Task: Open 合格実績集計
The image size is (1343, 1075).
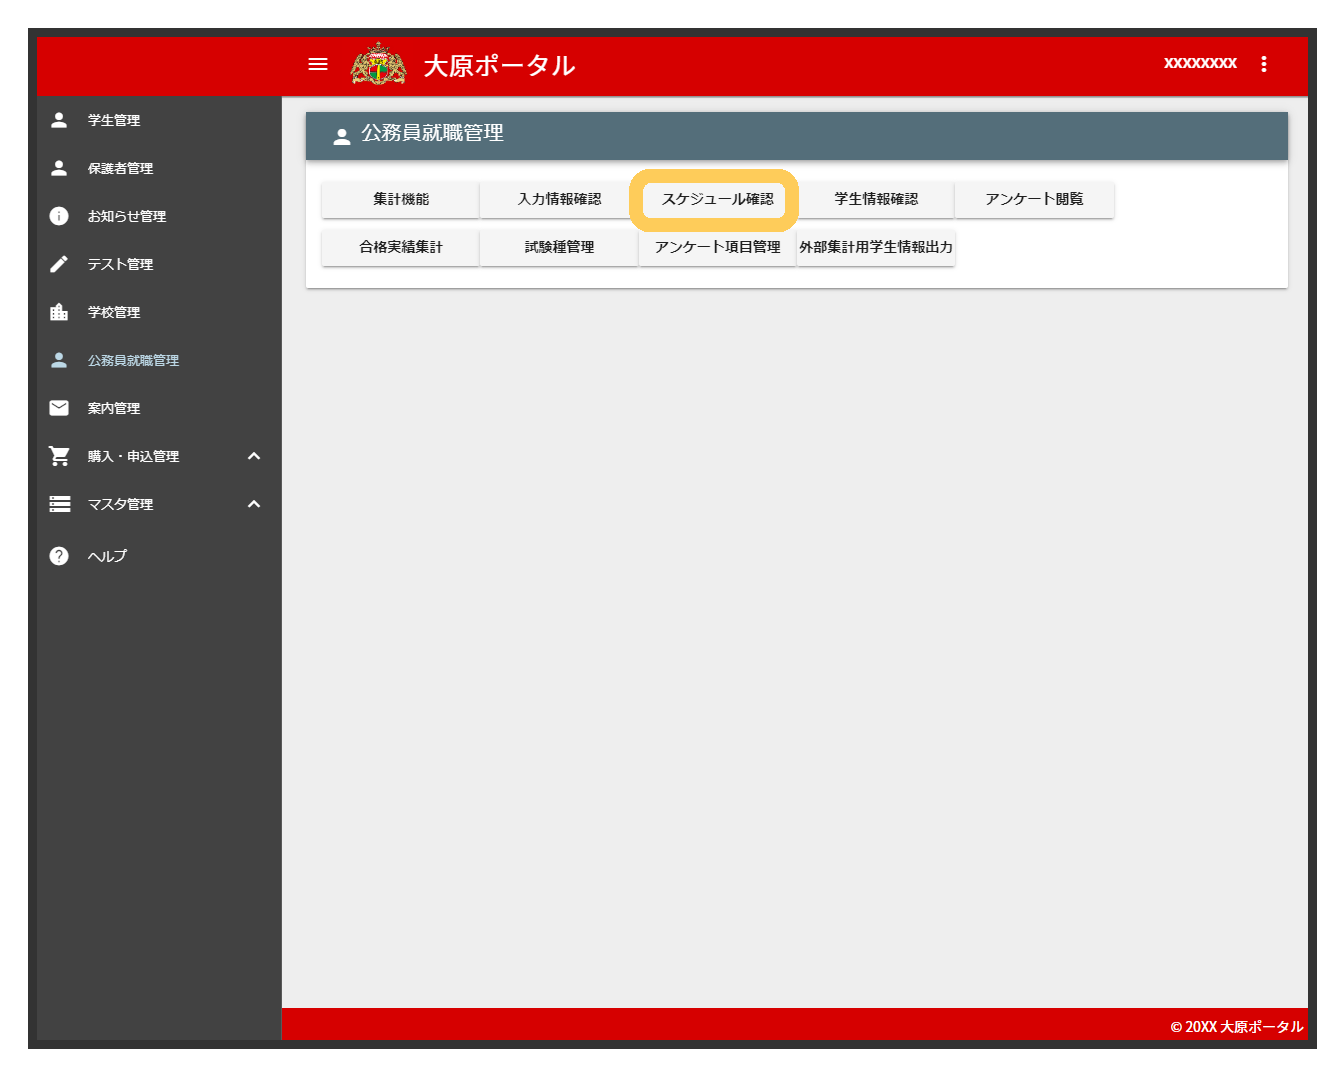Action: click(x=400, y=247)
